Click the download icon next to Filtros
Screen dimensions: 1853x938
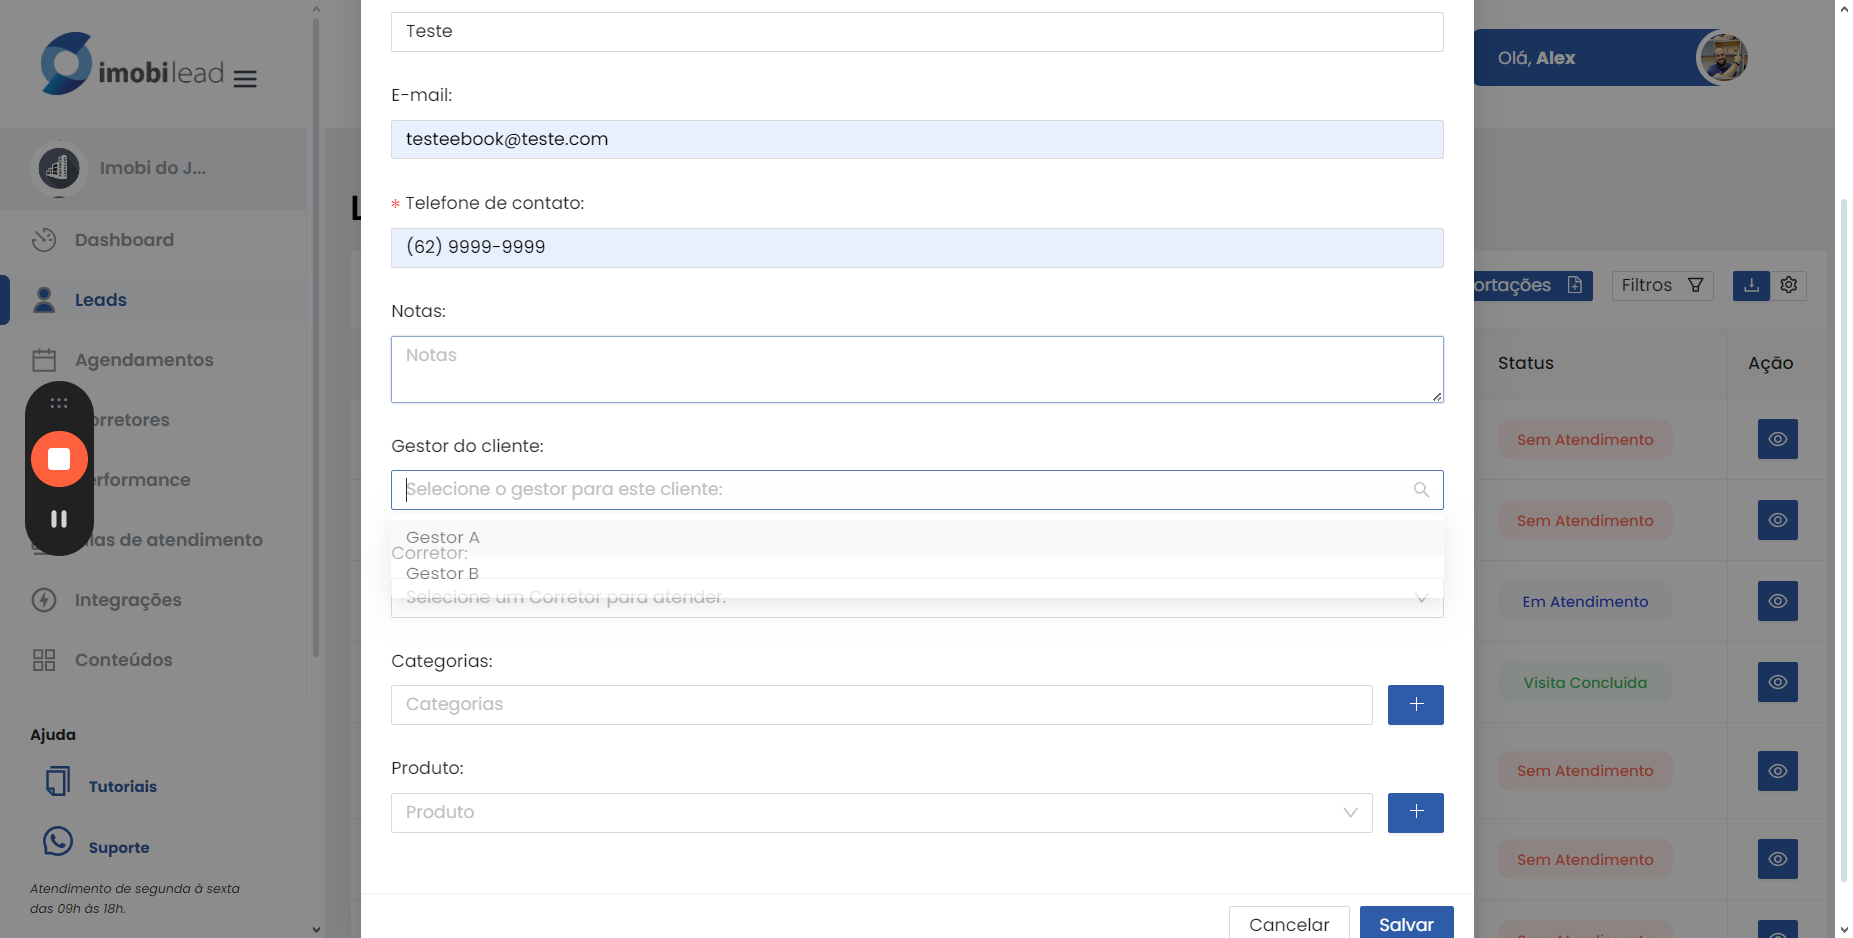click(1750, 286)
